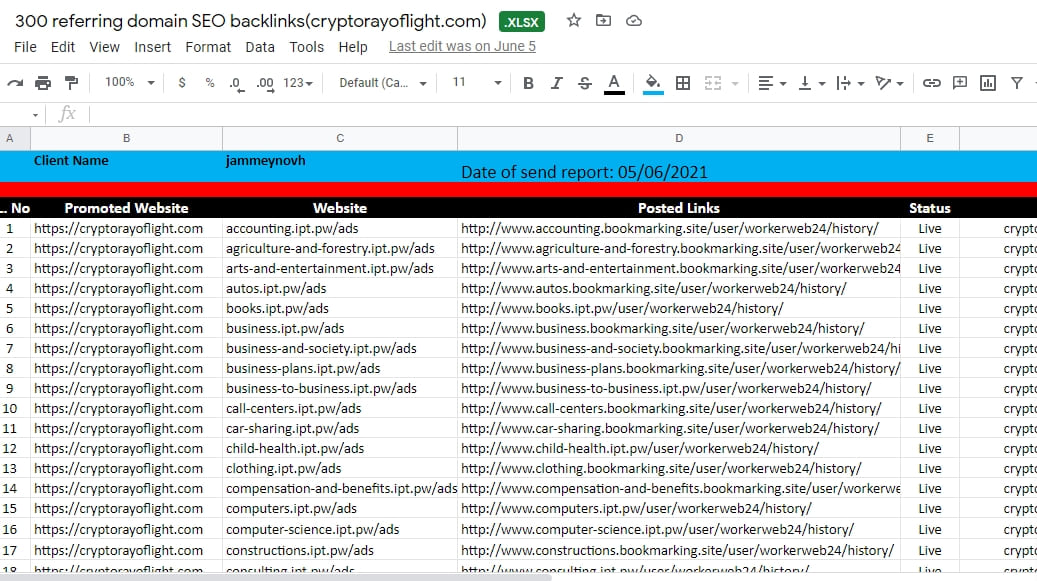Toggle strikethrough formatting
1037x581 pixels.
coord(585,83)
